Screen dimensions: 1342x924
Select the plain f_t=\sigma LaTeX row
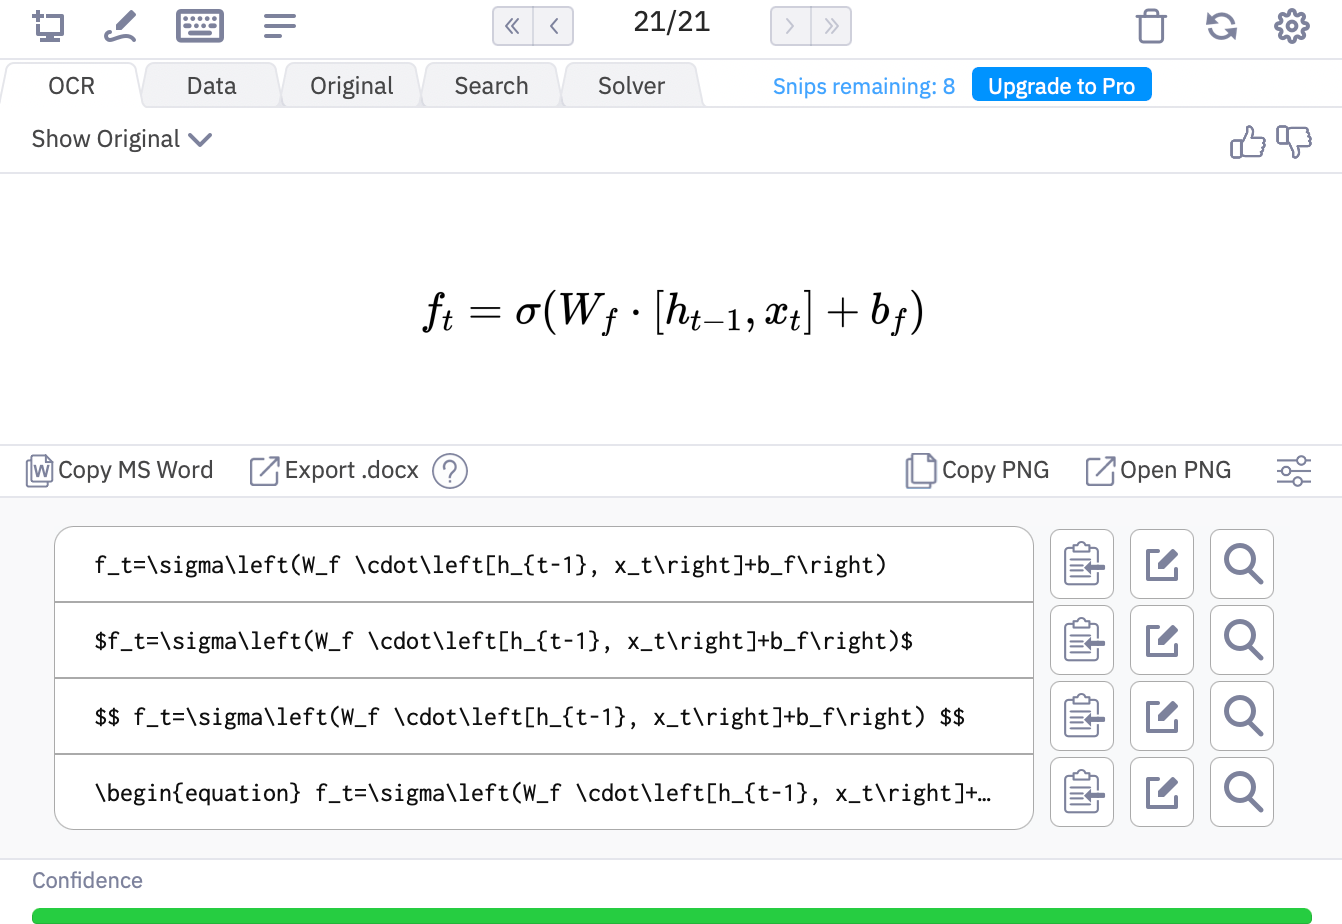click(543, 564)
